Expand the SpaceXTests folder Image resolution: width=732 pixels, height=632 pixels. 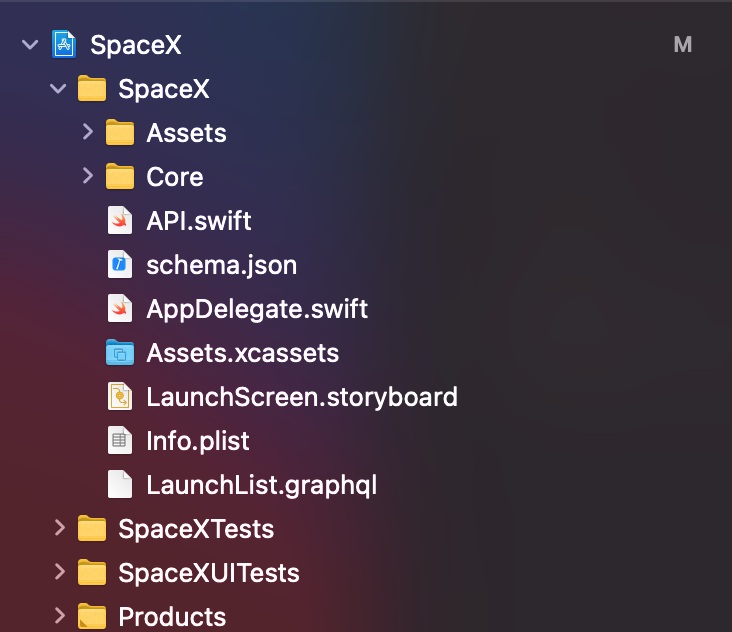(59, 528)
